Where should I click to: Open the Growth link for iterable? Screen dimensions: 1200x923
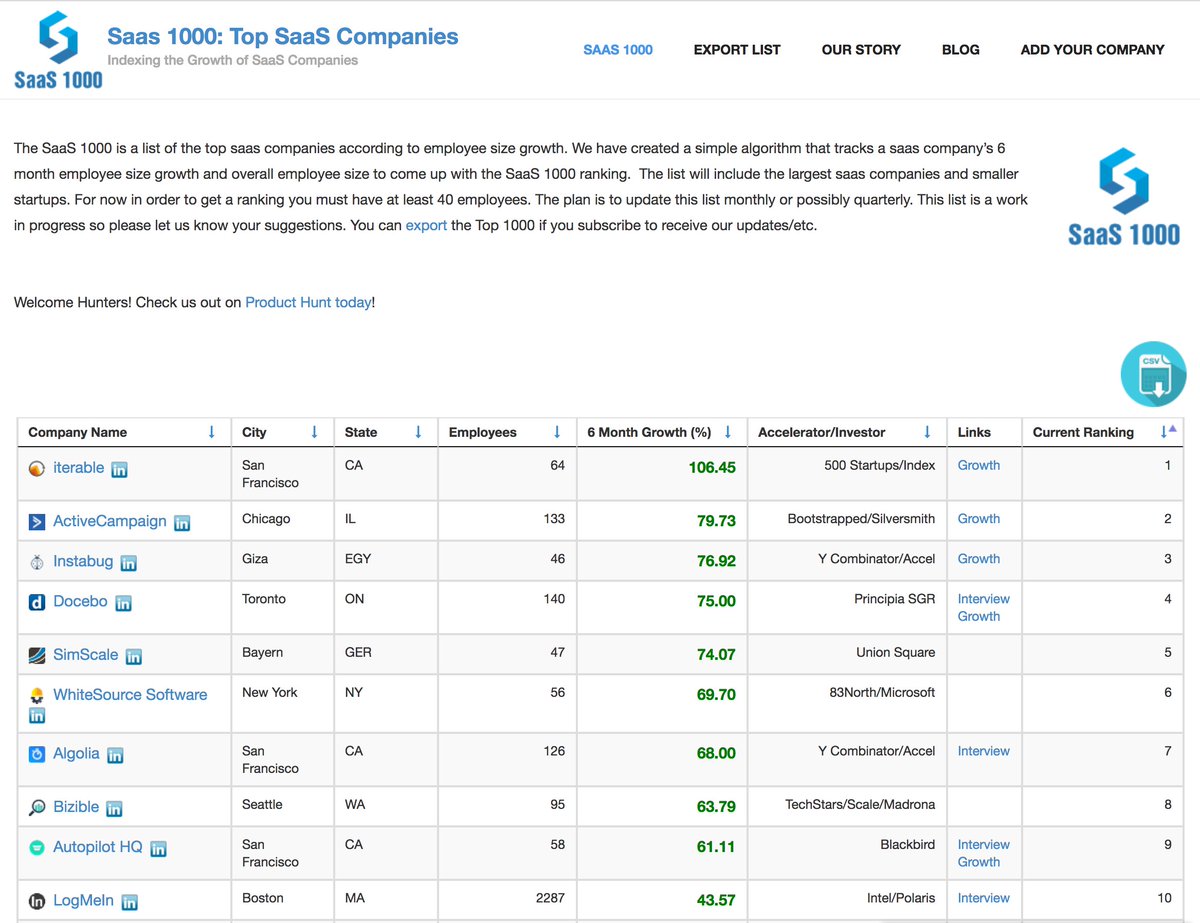[979, 465]
